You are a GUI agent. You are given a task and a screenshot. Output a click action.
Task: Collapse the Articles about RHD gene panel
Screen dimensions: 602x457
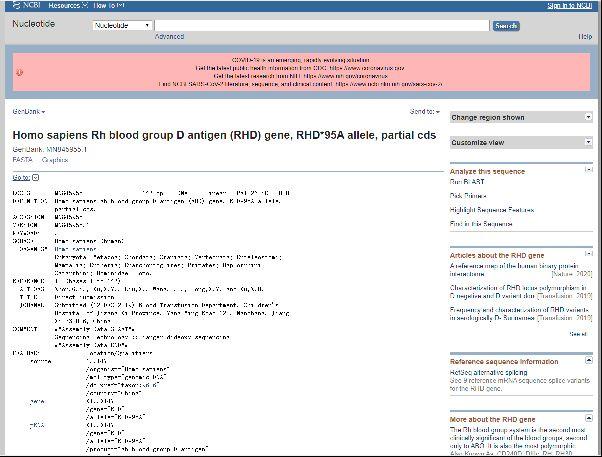point(588,256)
